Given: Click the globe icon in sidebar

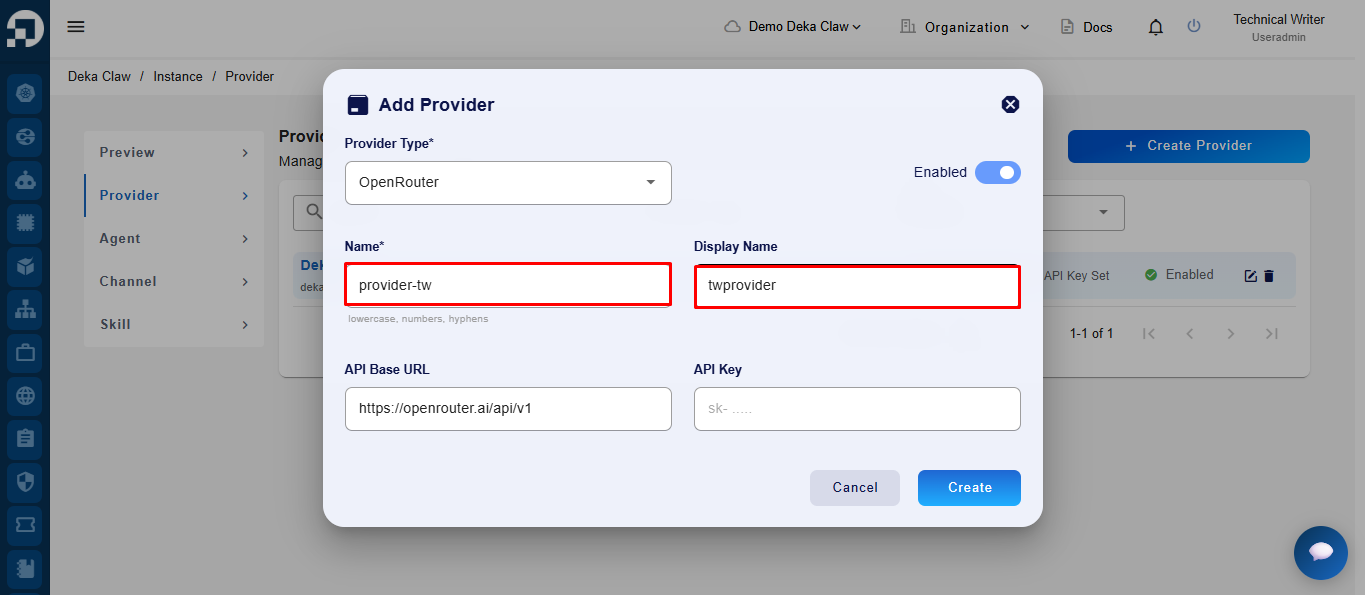Looking at the screenshot, I should [x=25, y=395].
